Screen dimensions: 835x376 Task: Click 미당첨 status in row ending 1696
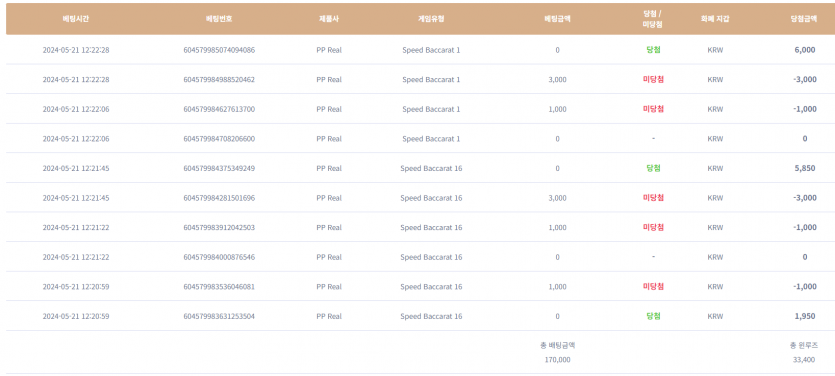click(653, 198)
